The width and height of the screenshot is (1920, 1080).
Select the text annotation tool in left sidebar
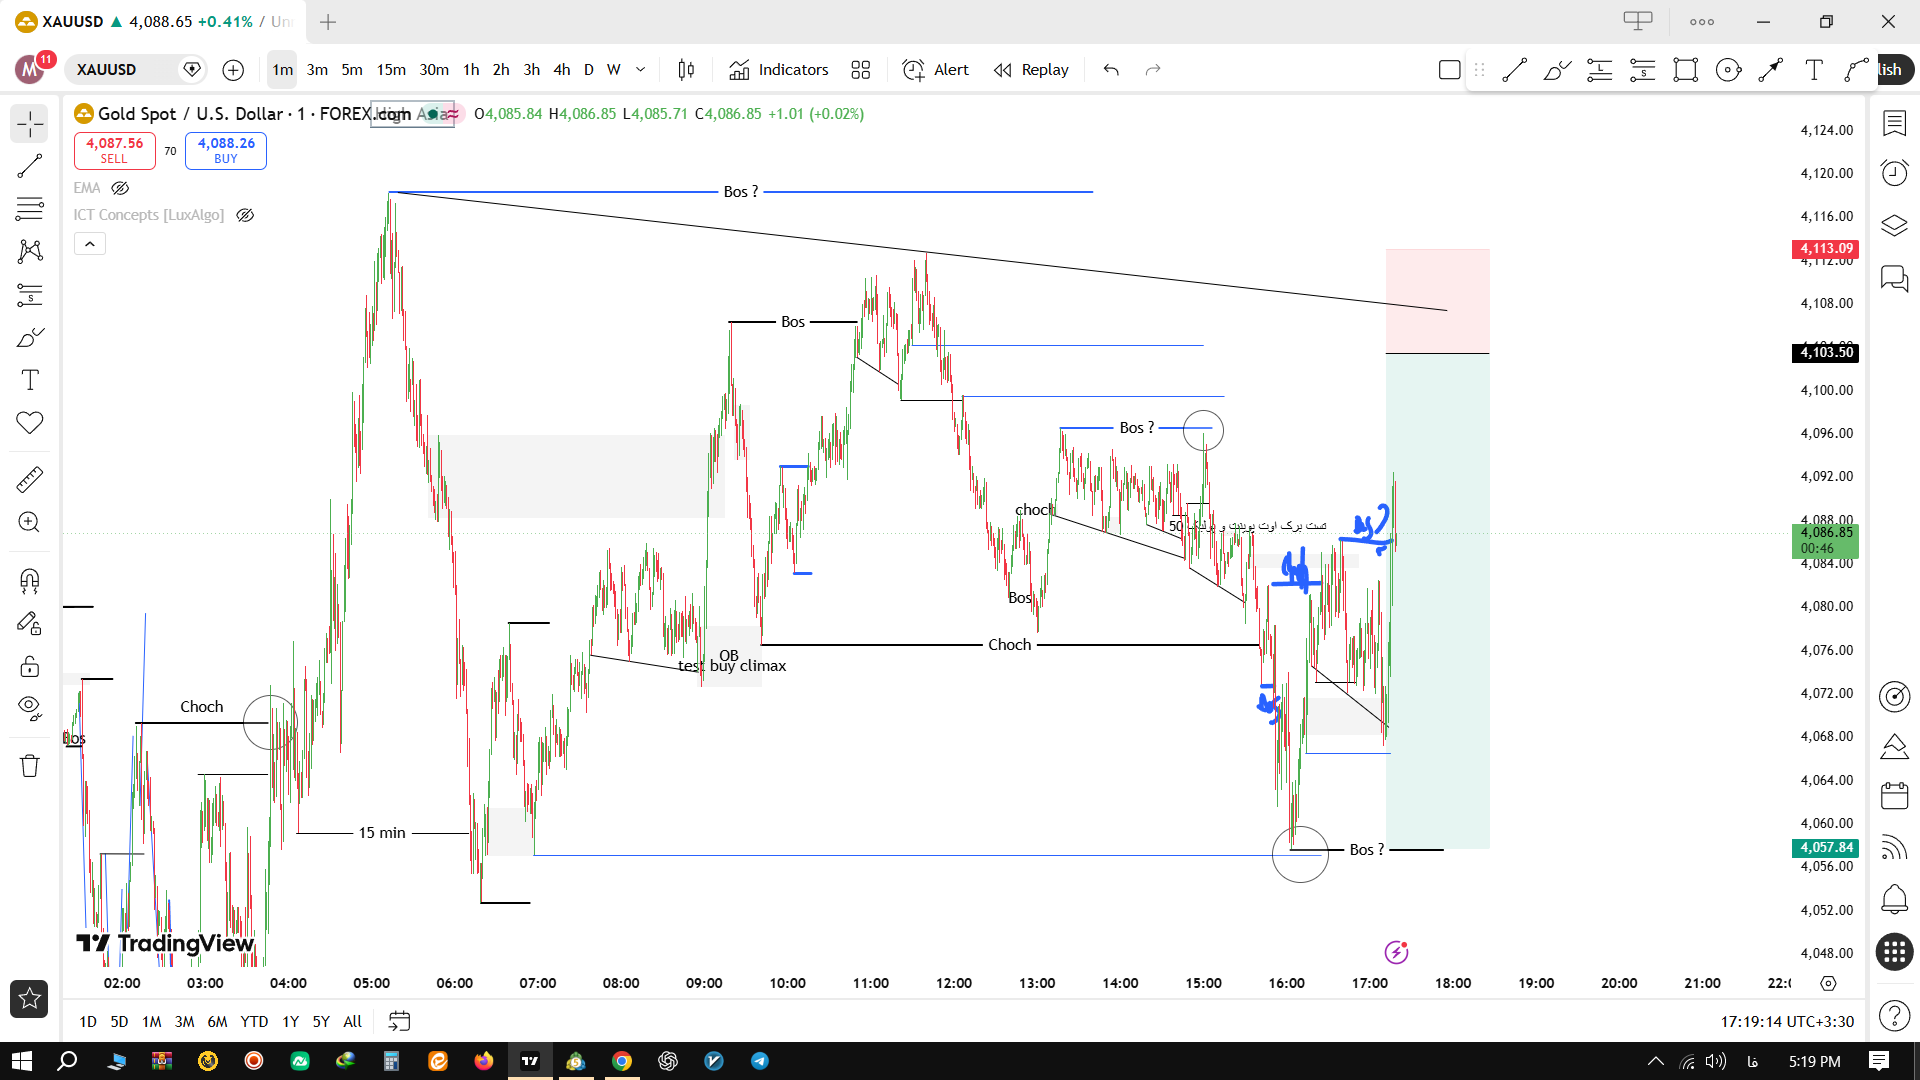[30, 380]
